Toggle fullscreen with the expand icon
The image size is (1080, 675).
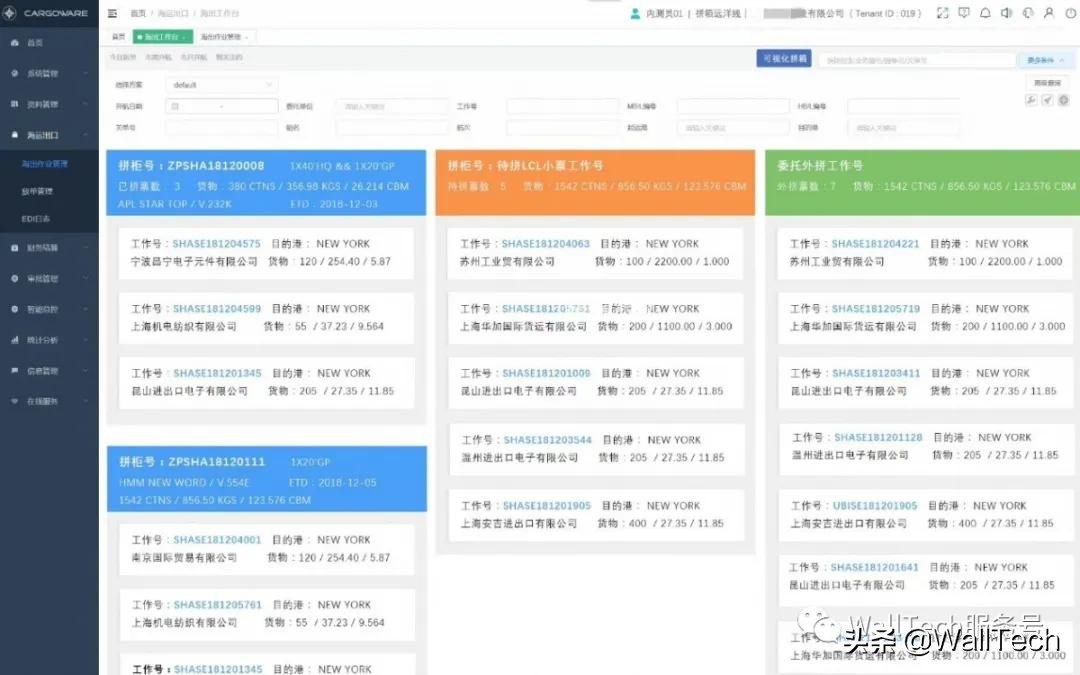943,12
